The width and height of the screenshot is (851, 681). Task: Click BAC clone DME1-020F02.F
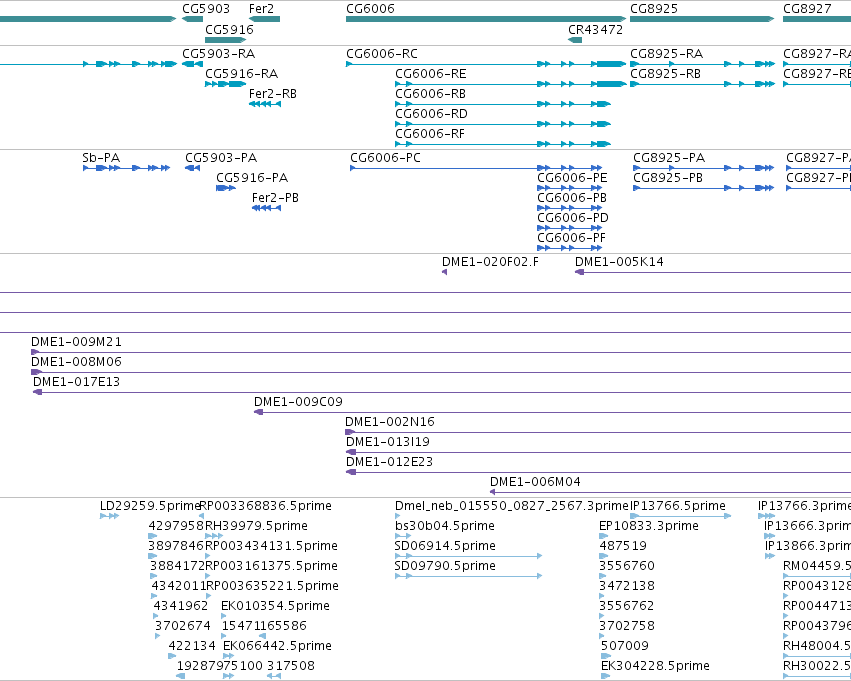tap(444, 272)
